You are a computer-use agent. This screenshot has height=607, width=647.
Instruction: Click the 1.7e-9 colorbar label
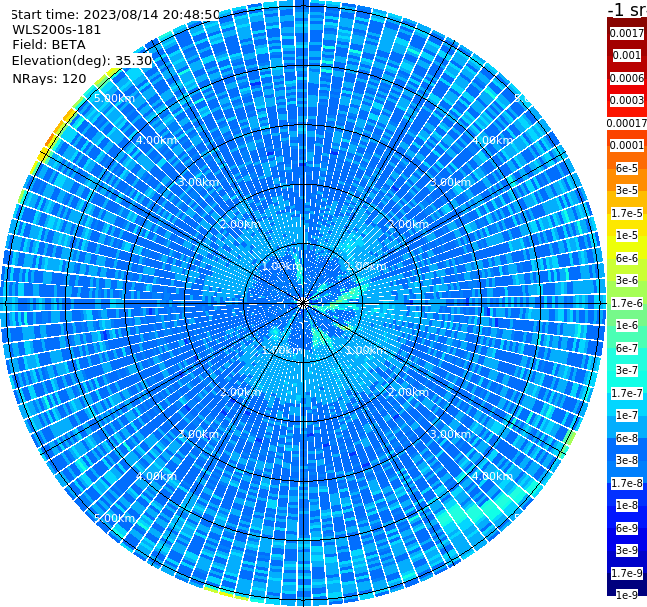626,573
